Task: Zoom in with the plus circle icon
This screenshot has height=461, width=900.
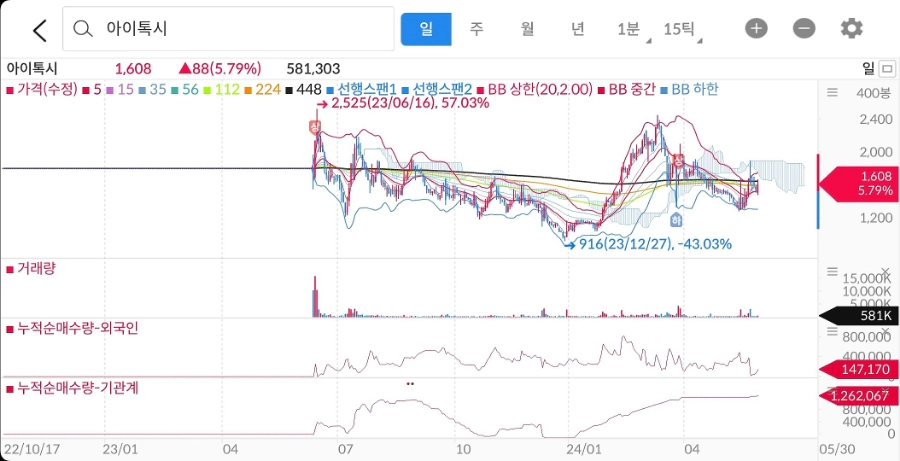Action: (756, 29)
